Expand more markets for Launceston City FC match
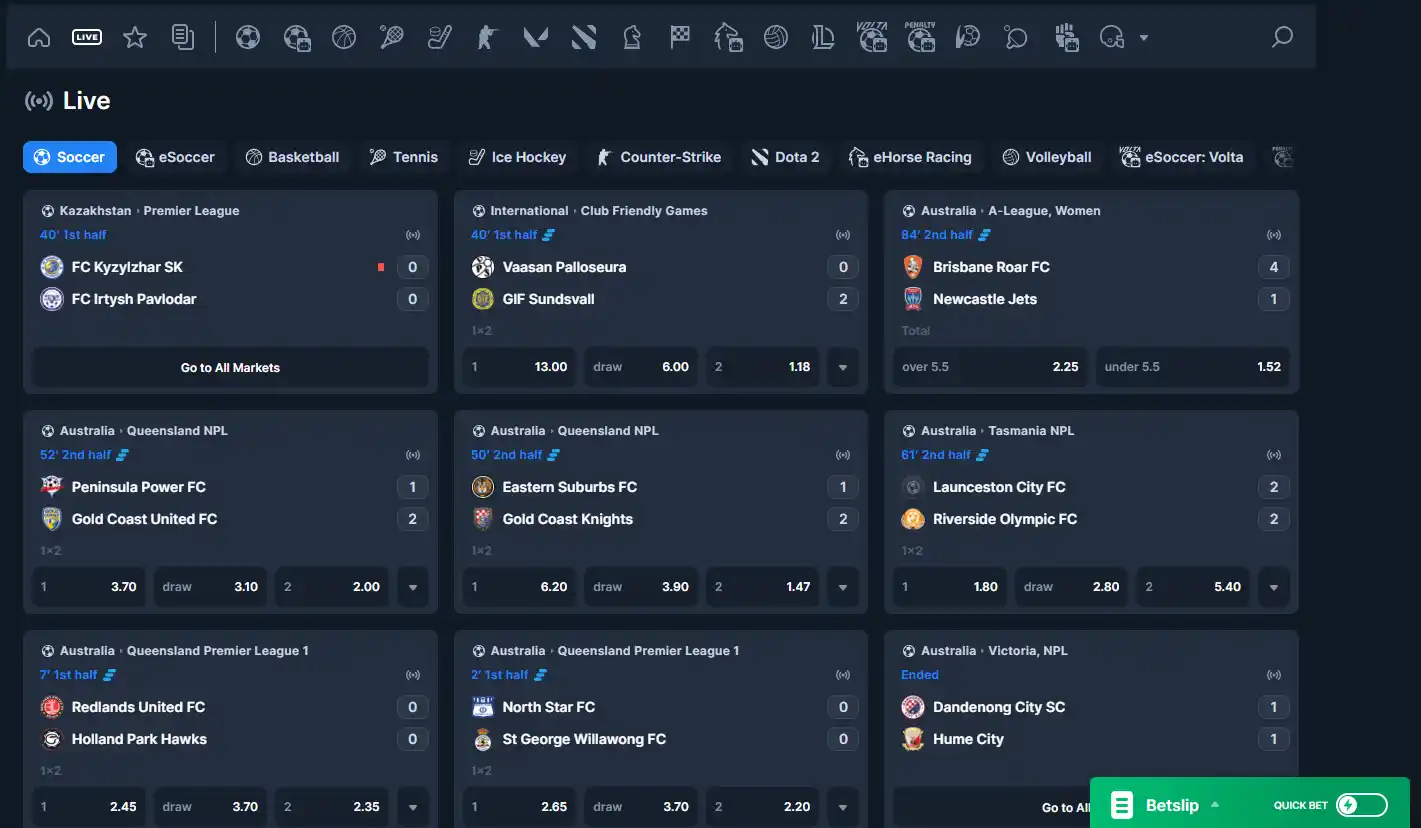Viewport: 1421px width, 828px height. click(1274, 587)
